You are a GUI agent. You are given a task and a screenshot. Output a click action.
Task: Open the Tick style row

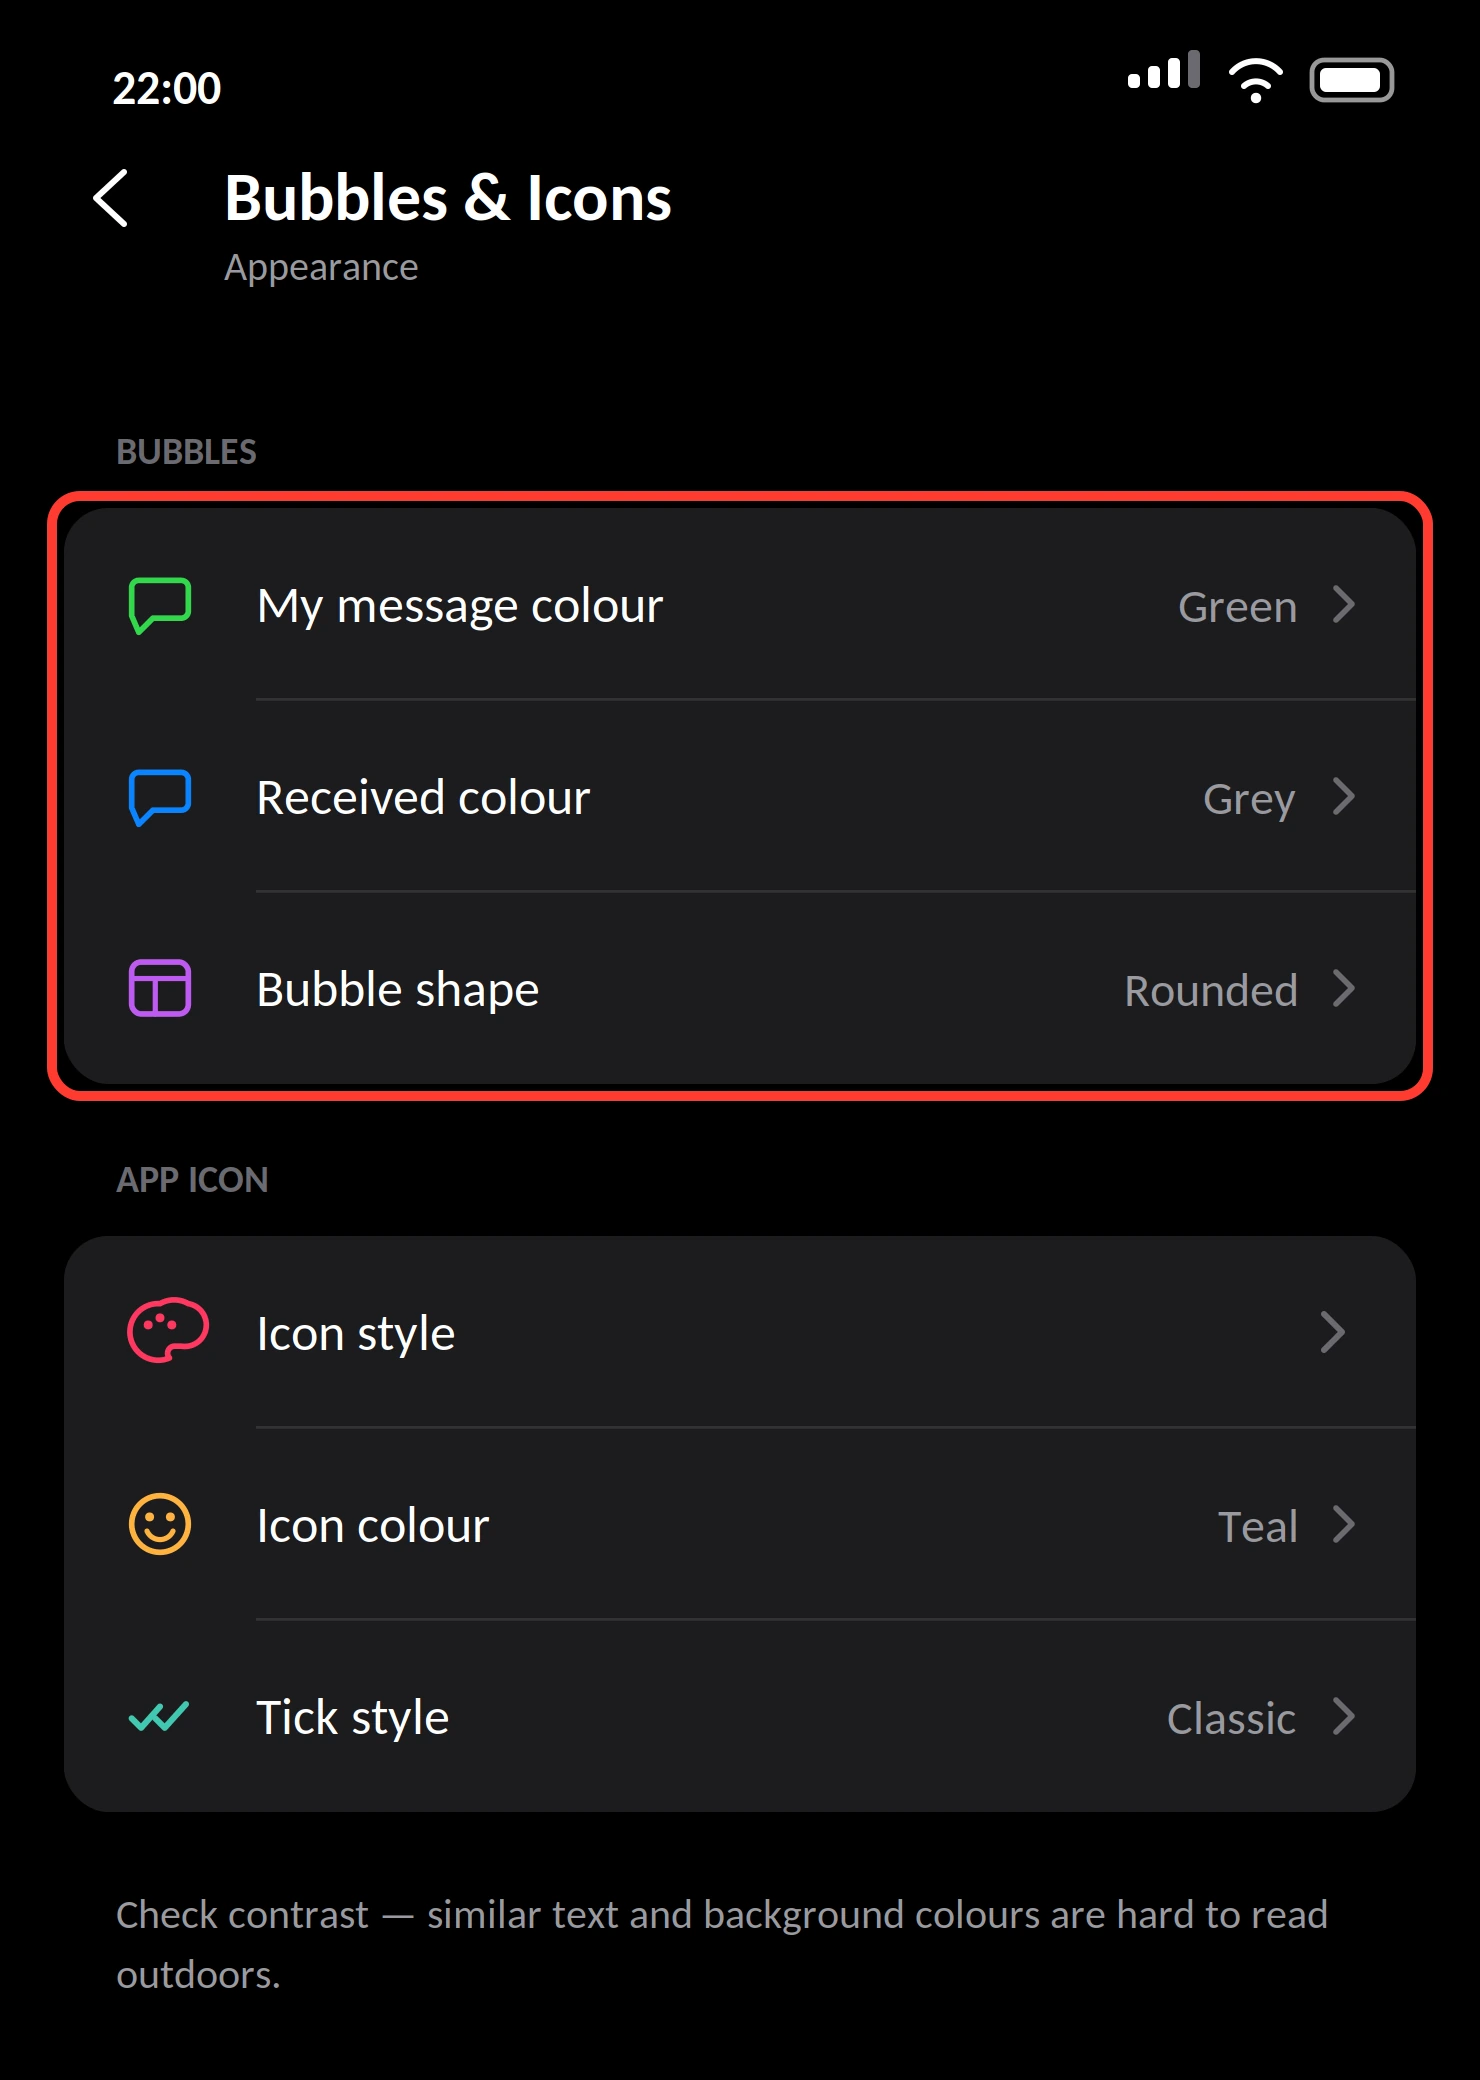click(740, 1716)
